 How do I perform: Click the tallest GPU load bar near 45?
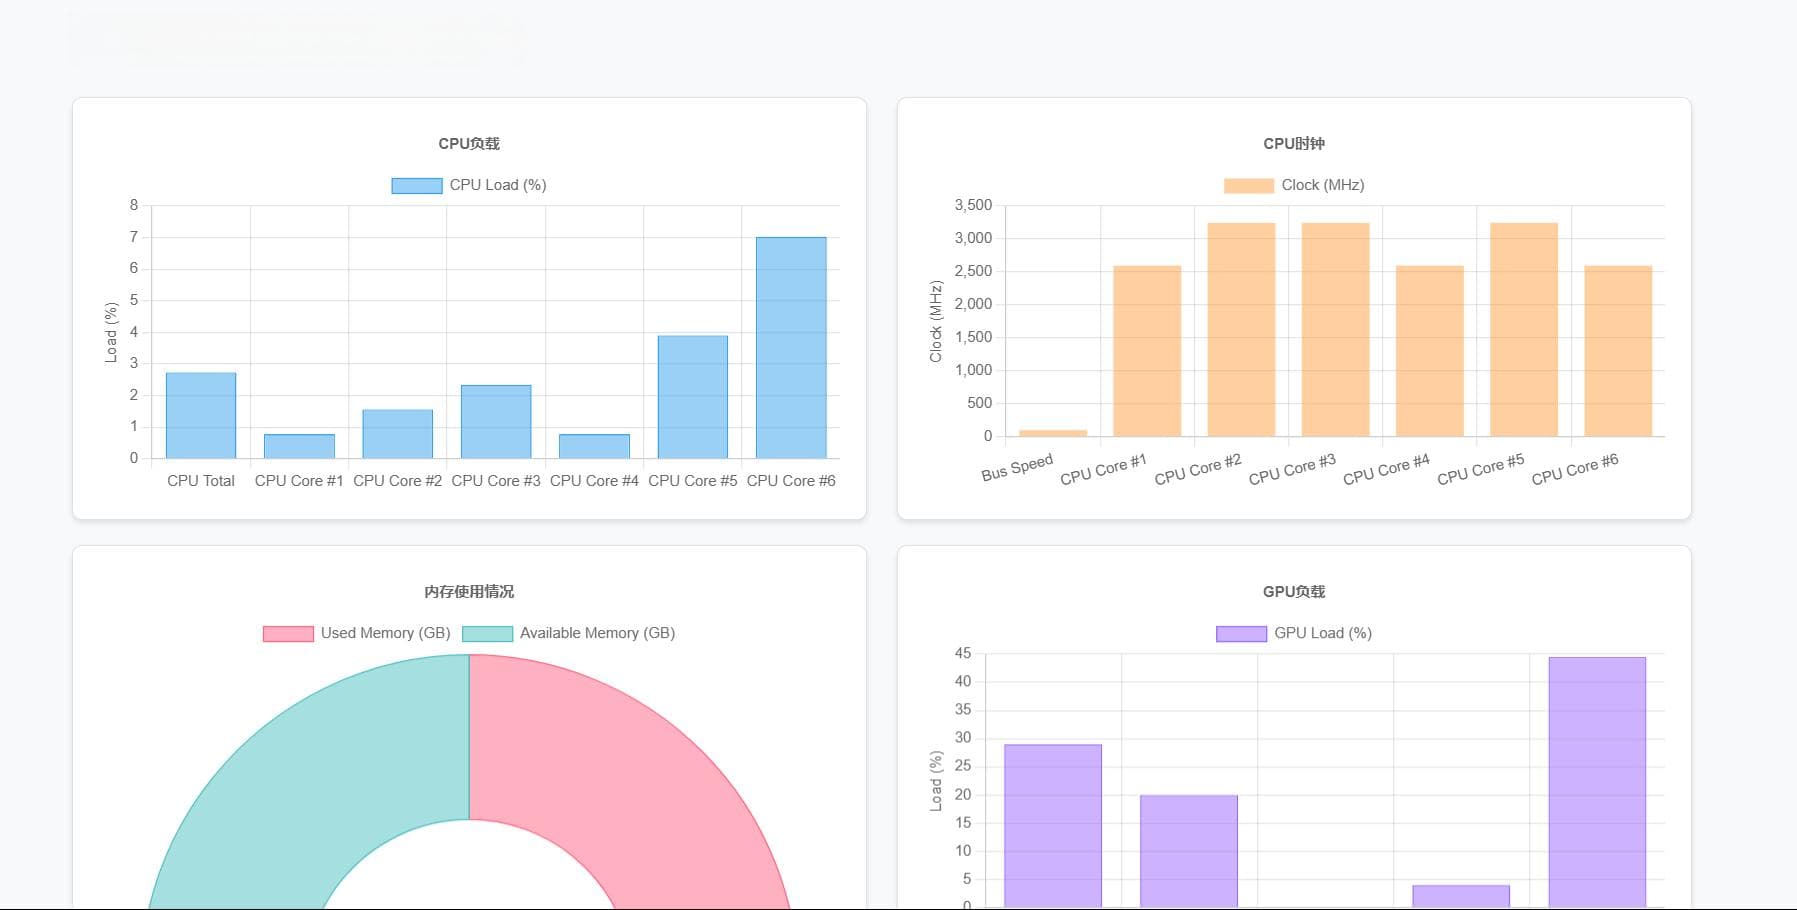point(1597,782)
